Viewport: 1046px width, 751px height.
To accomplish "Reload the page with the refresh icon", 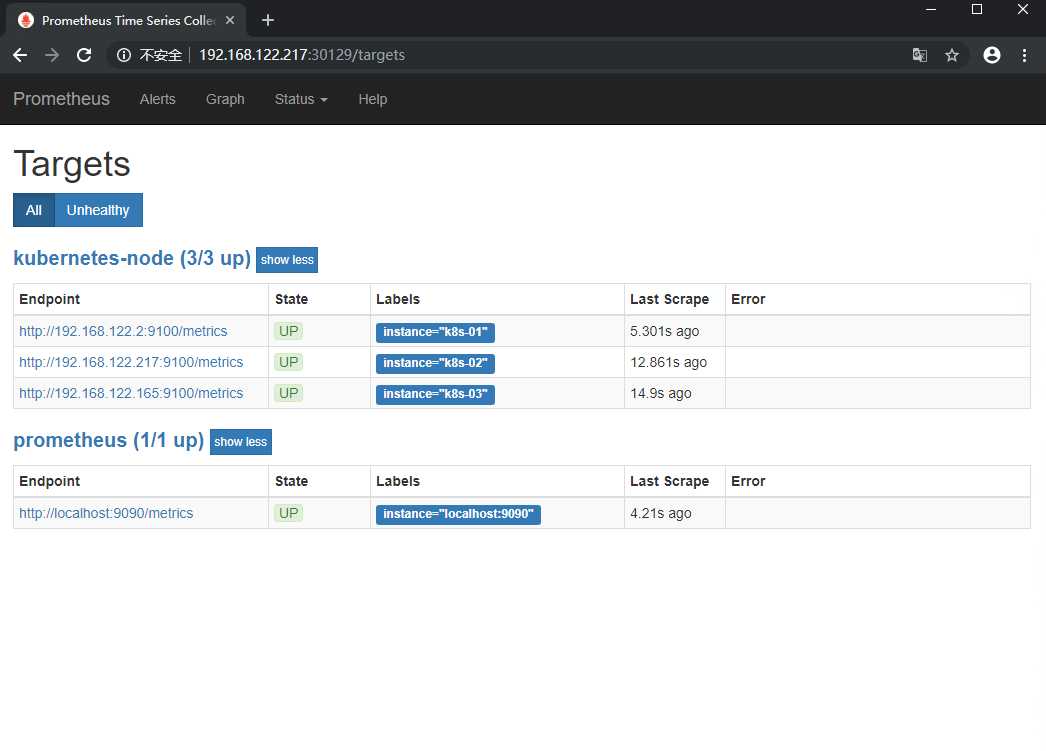I will tap(84, 55).
